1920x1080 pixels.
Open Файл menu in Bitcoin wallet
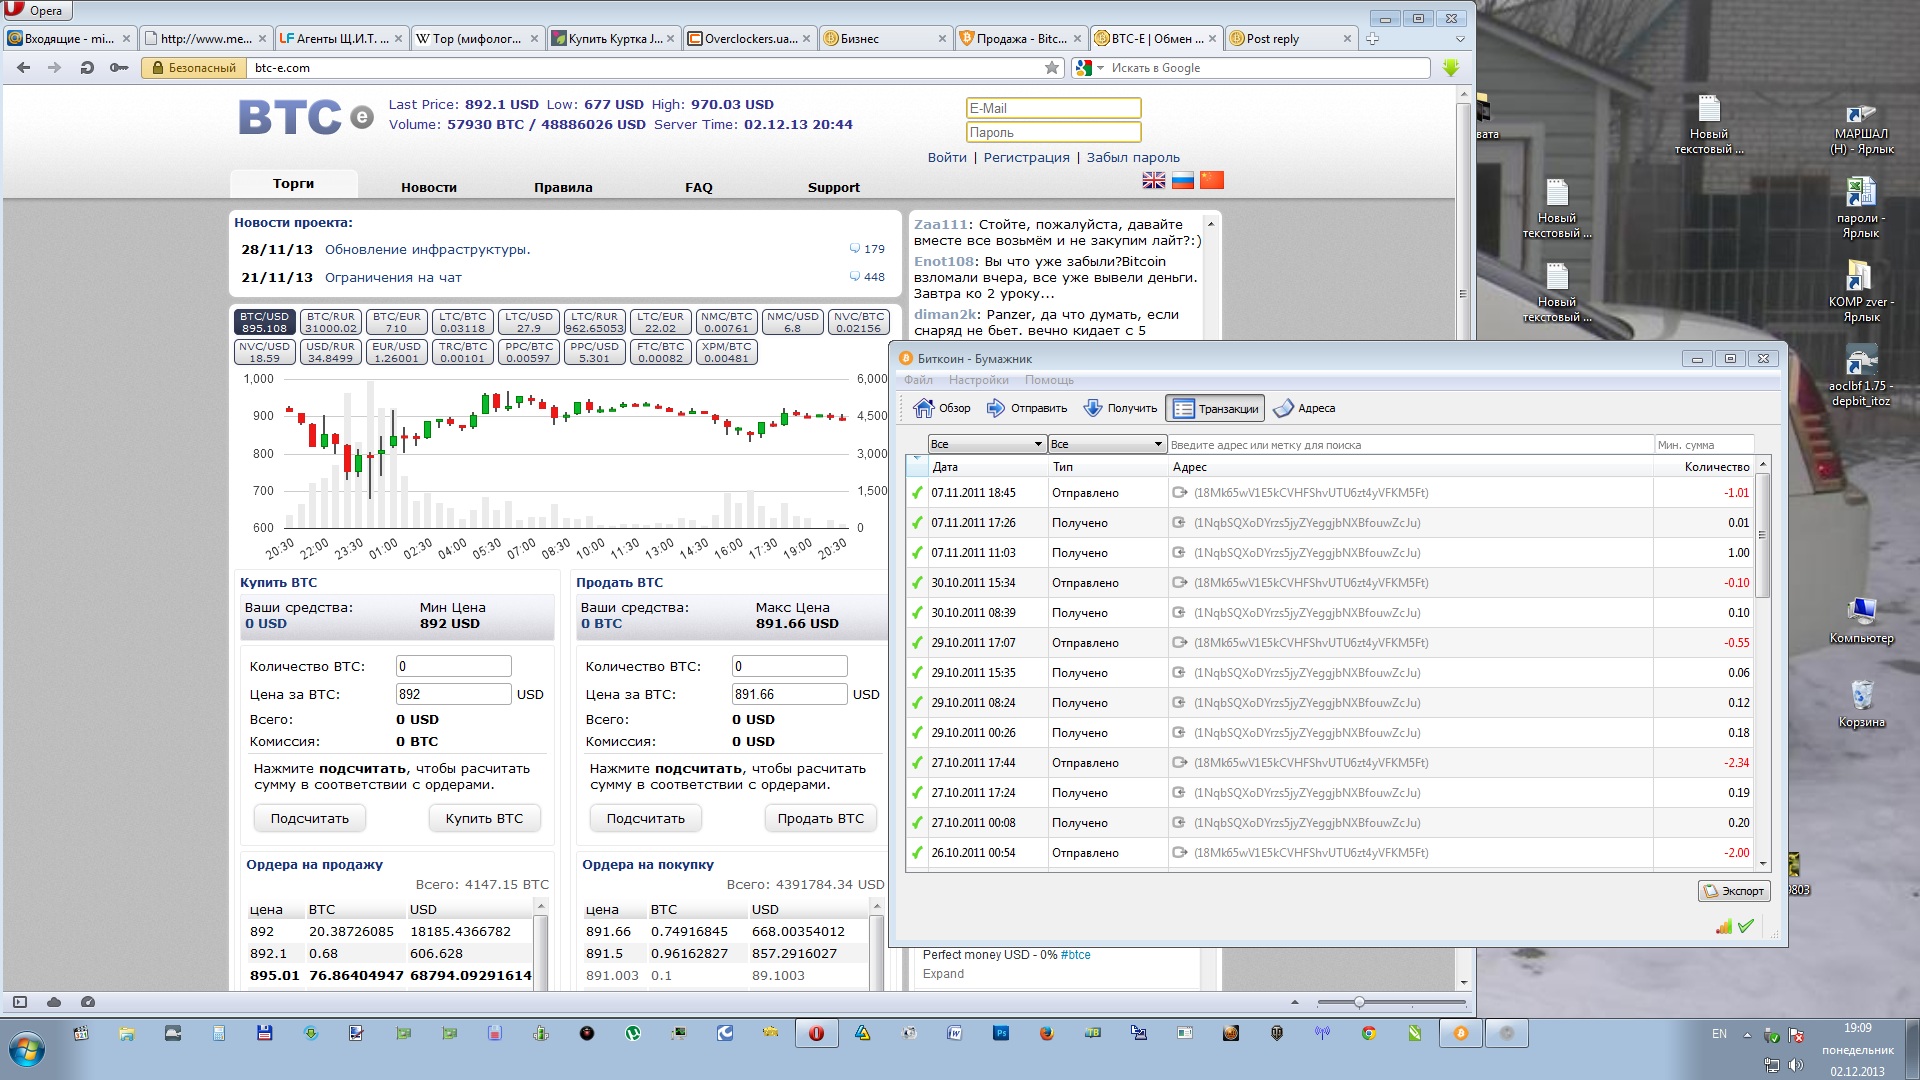tap(918, 380)
